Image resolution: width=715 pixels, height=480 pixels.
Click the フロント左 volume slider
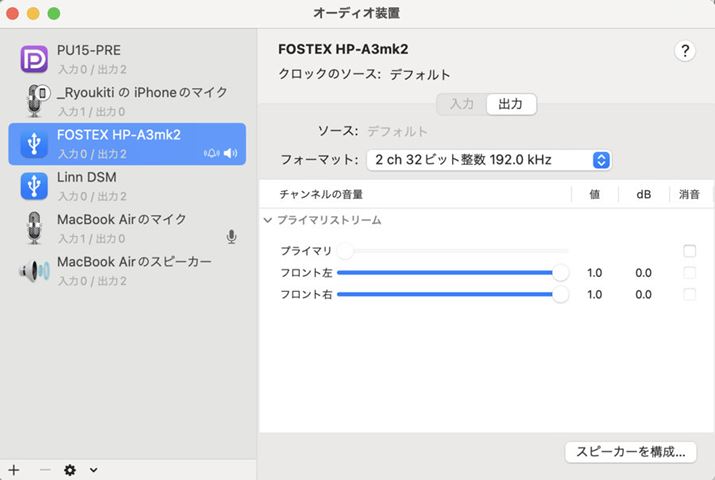(450, 272)
